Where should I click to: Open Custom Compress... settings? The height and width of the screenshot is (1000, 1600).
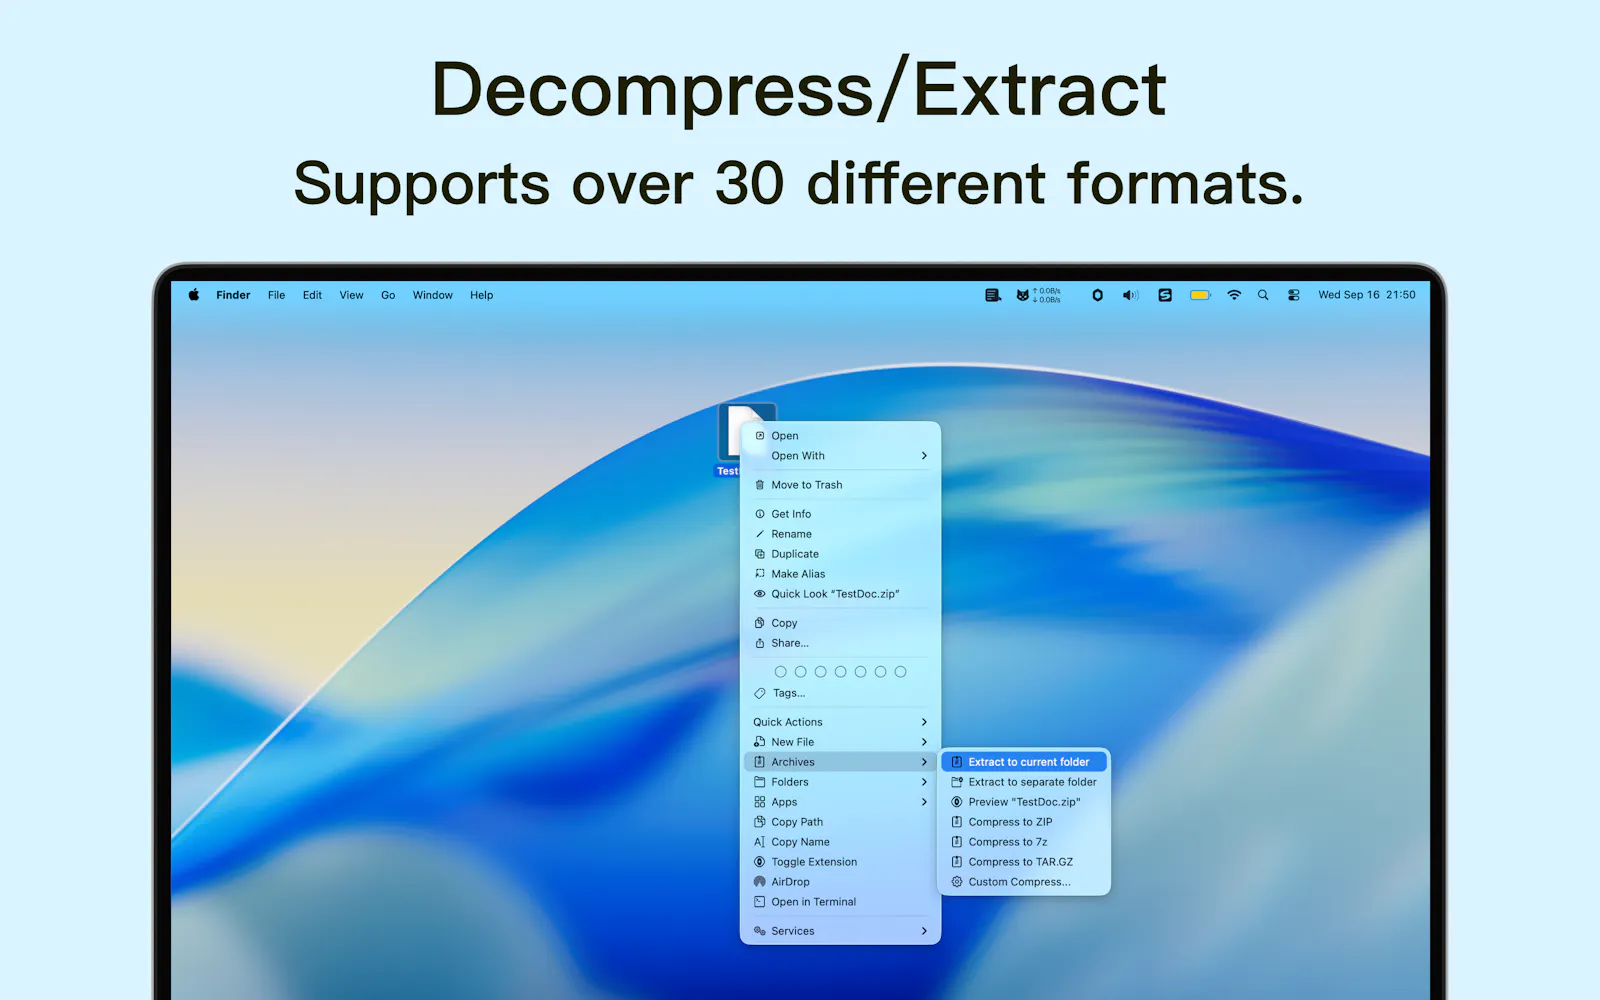click(1024, 882)
